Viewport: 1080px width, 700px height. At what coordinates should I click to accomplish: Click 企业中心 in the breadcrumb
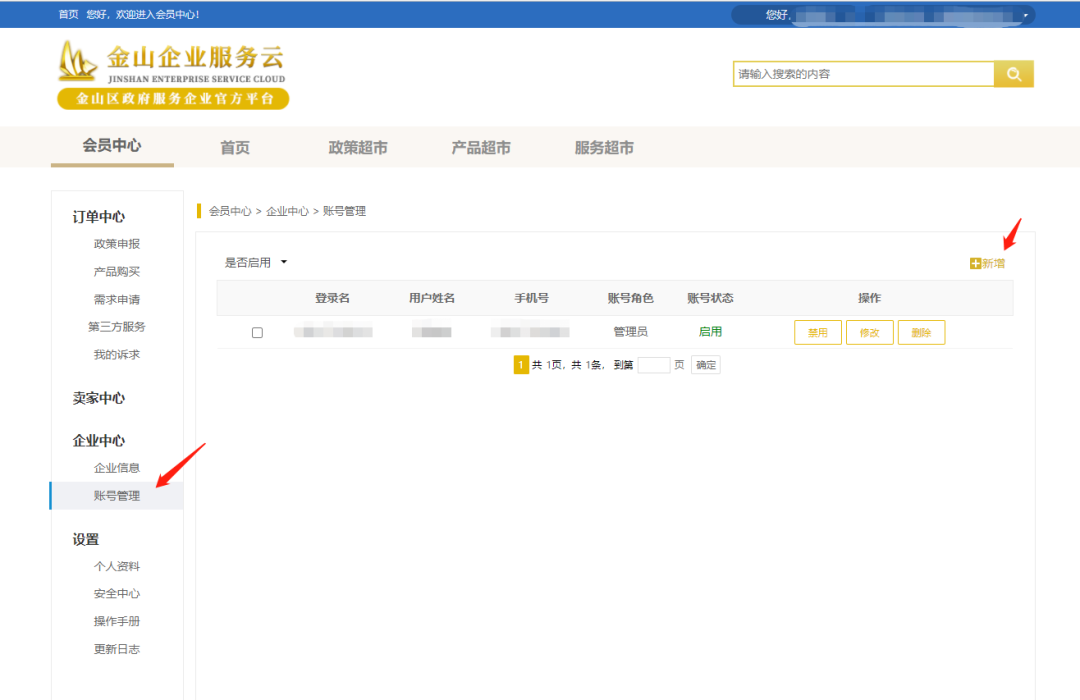(287, 212)
